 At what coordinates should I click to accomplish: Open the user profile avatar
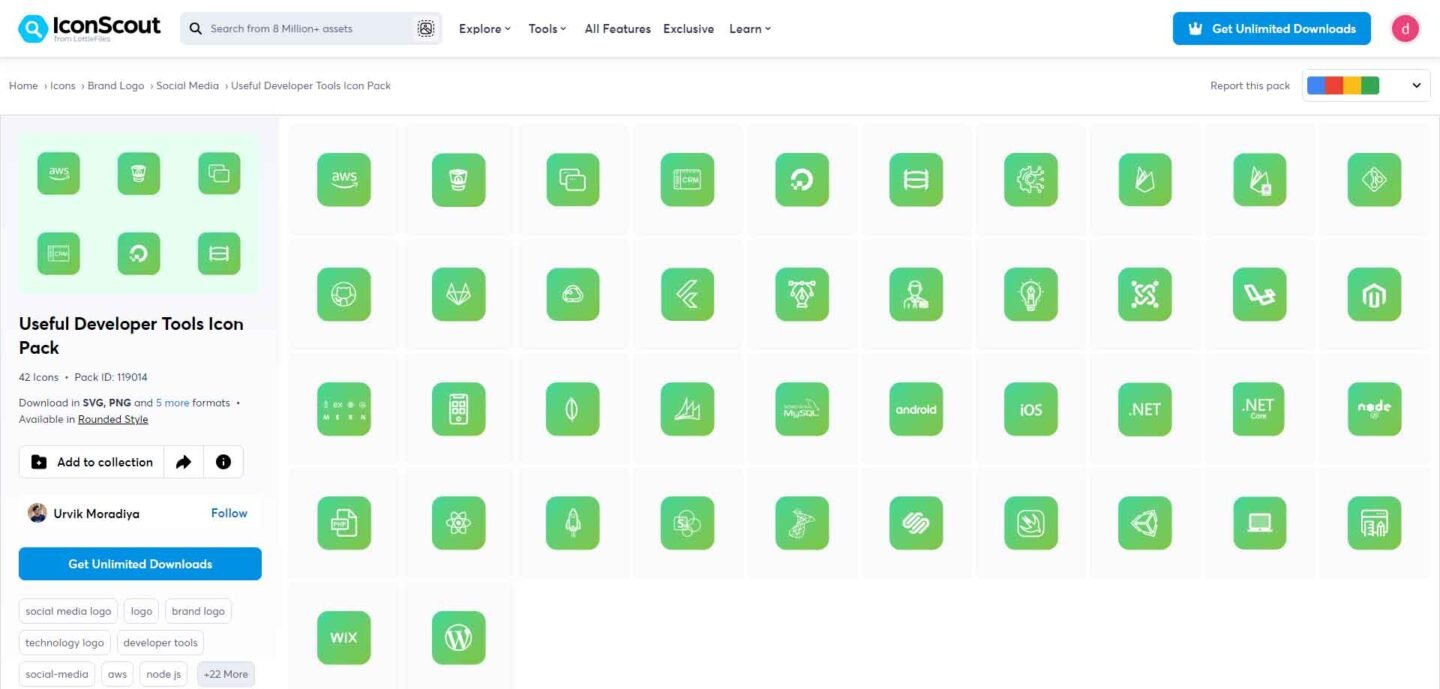[1405, 29]
